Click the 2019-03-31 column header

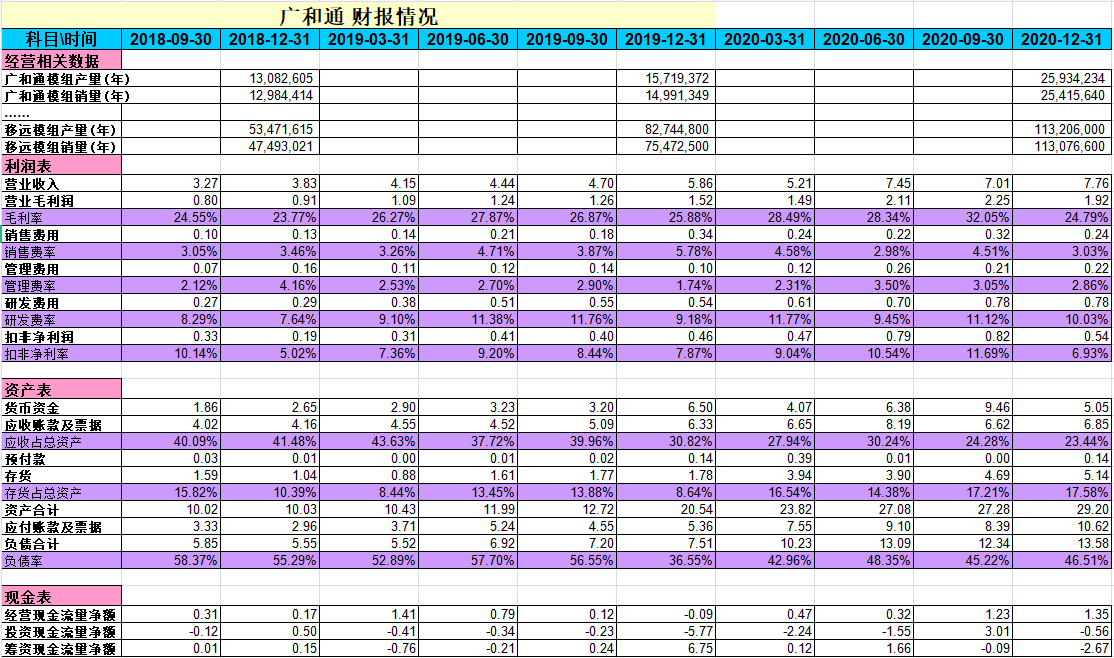[369, 39]
